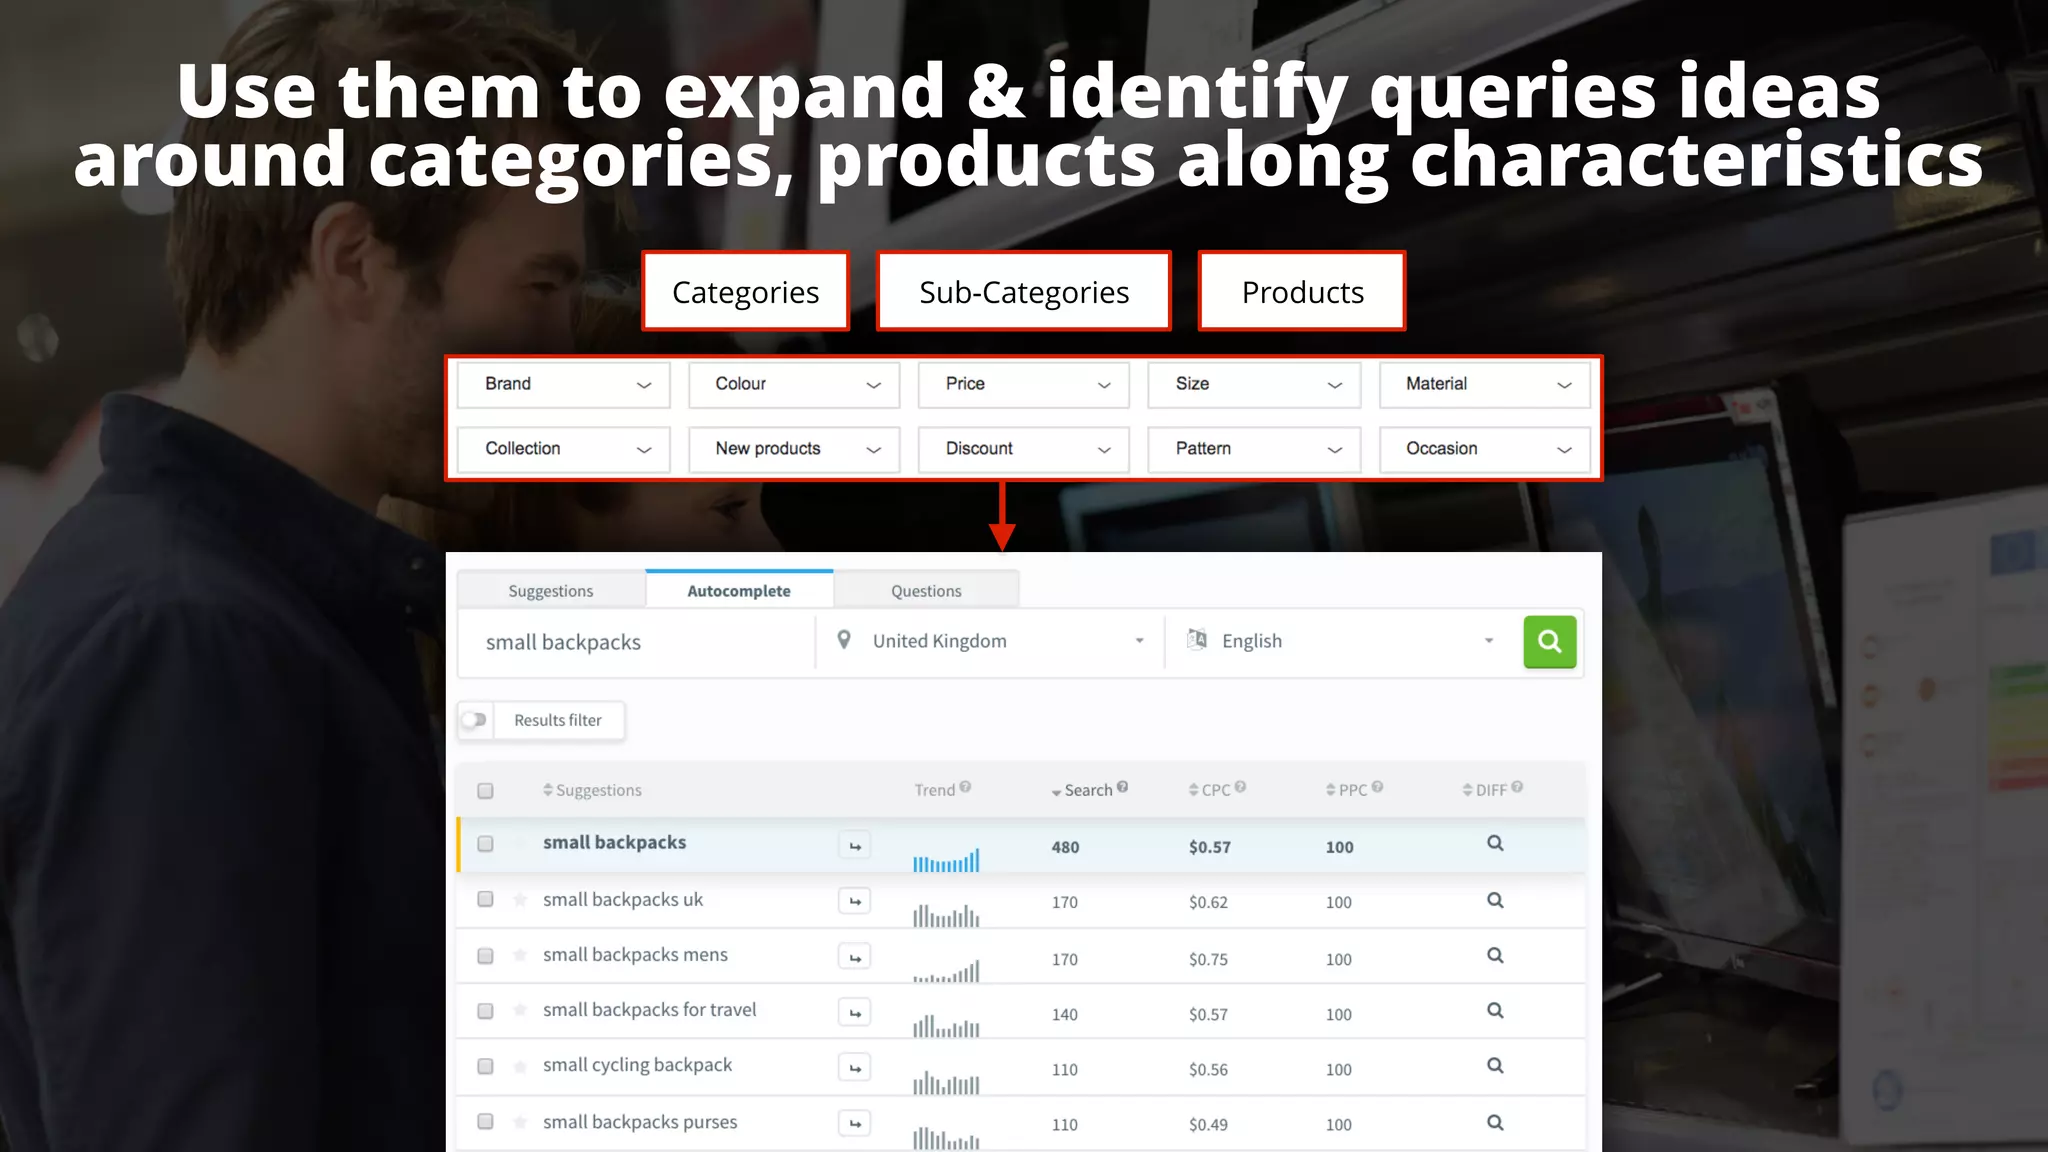Star the small backpacks purses suggestion
The height and width of the screenshot is (1152, 2048).
pyautogui.click(x=520, y=1122)
